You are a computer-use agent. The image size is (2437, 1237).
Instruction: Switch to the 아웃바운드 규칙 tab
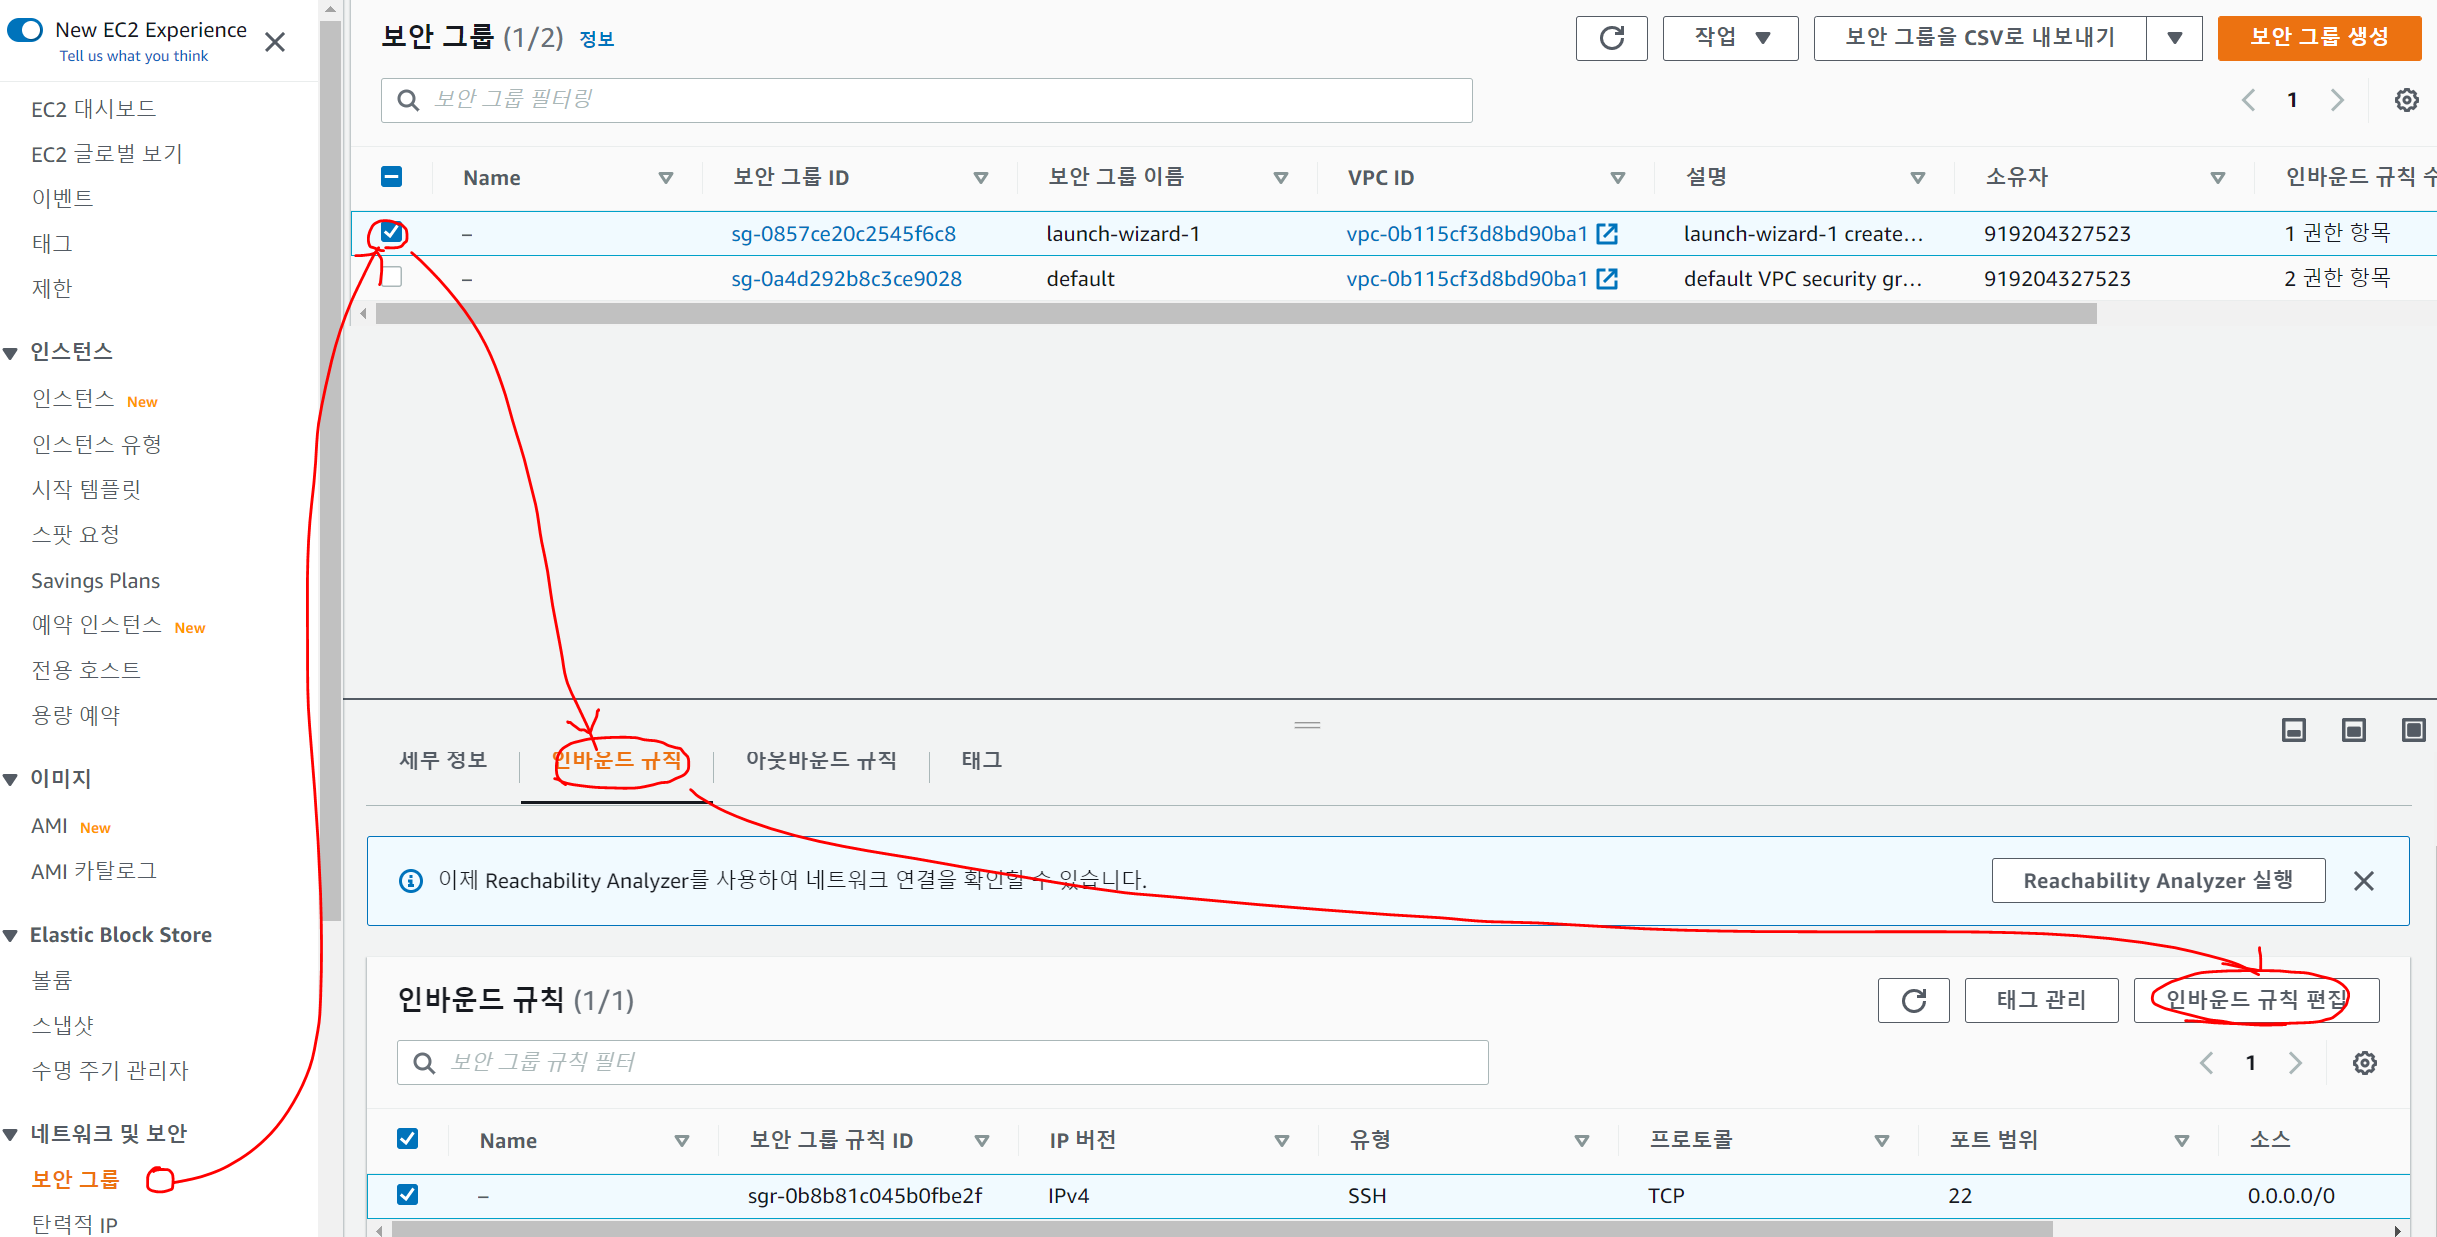pyautogui.click(x=820, y=761)
